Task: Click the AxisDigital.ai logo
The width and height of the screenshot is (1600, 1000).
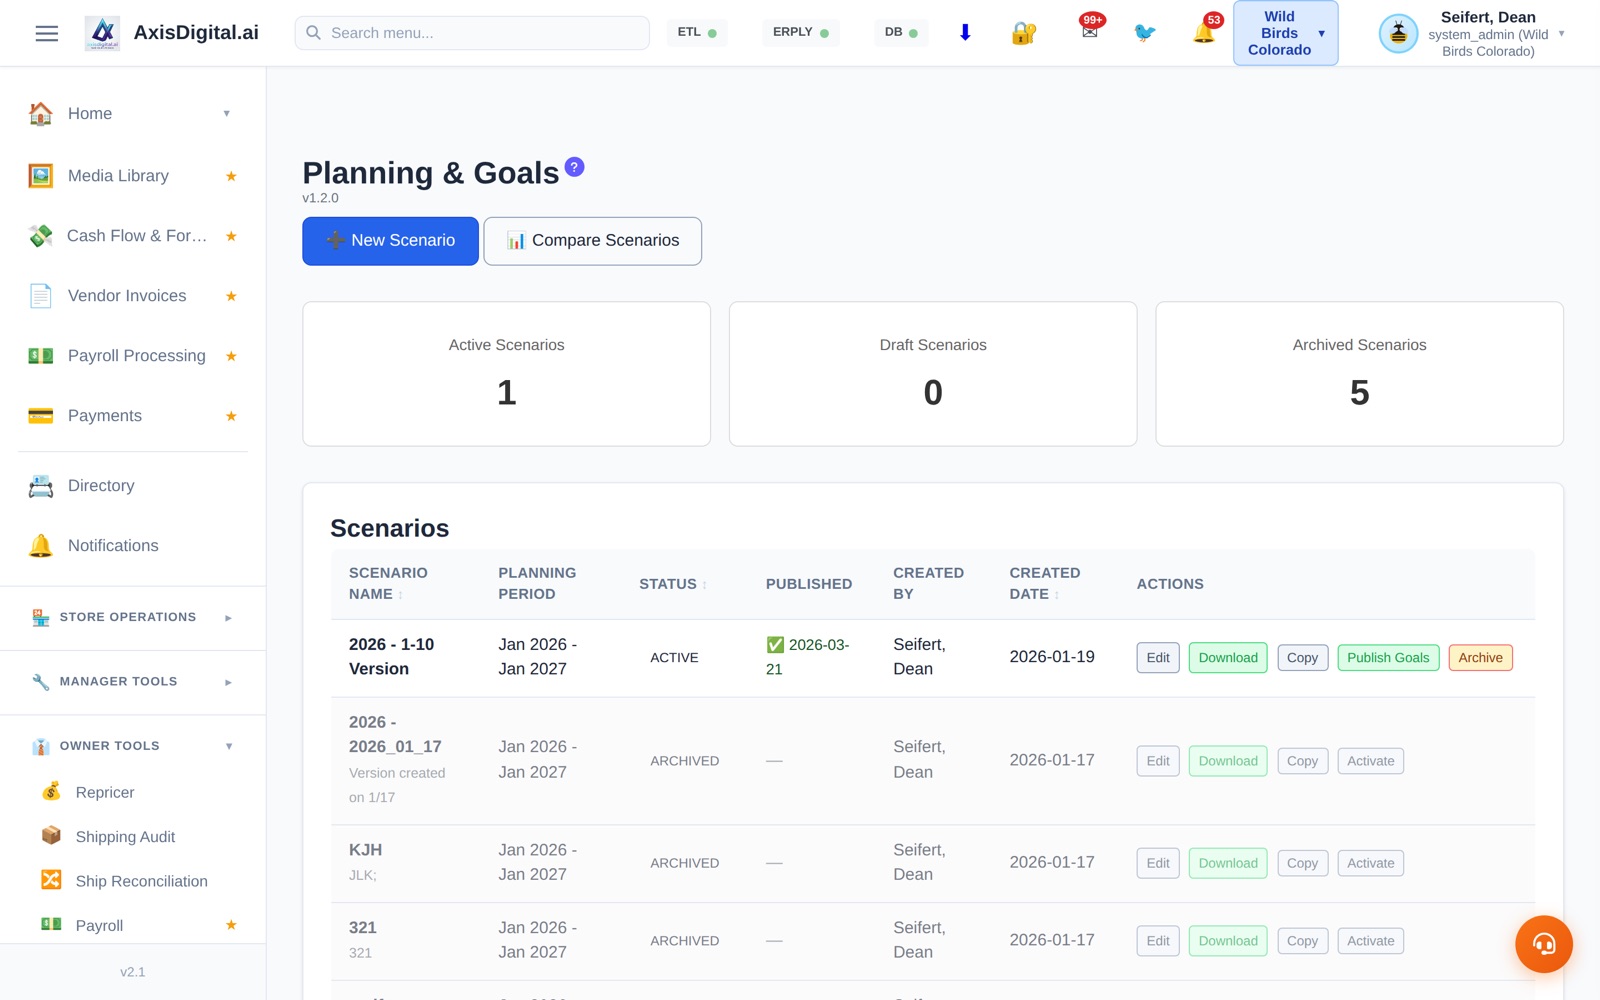Action: [x=102, y=33]
